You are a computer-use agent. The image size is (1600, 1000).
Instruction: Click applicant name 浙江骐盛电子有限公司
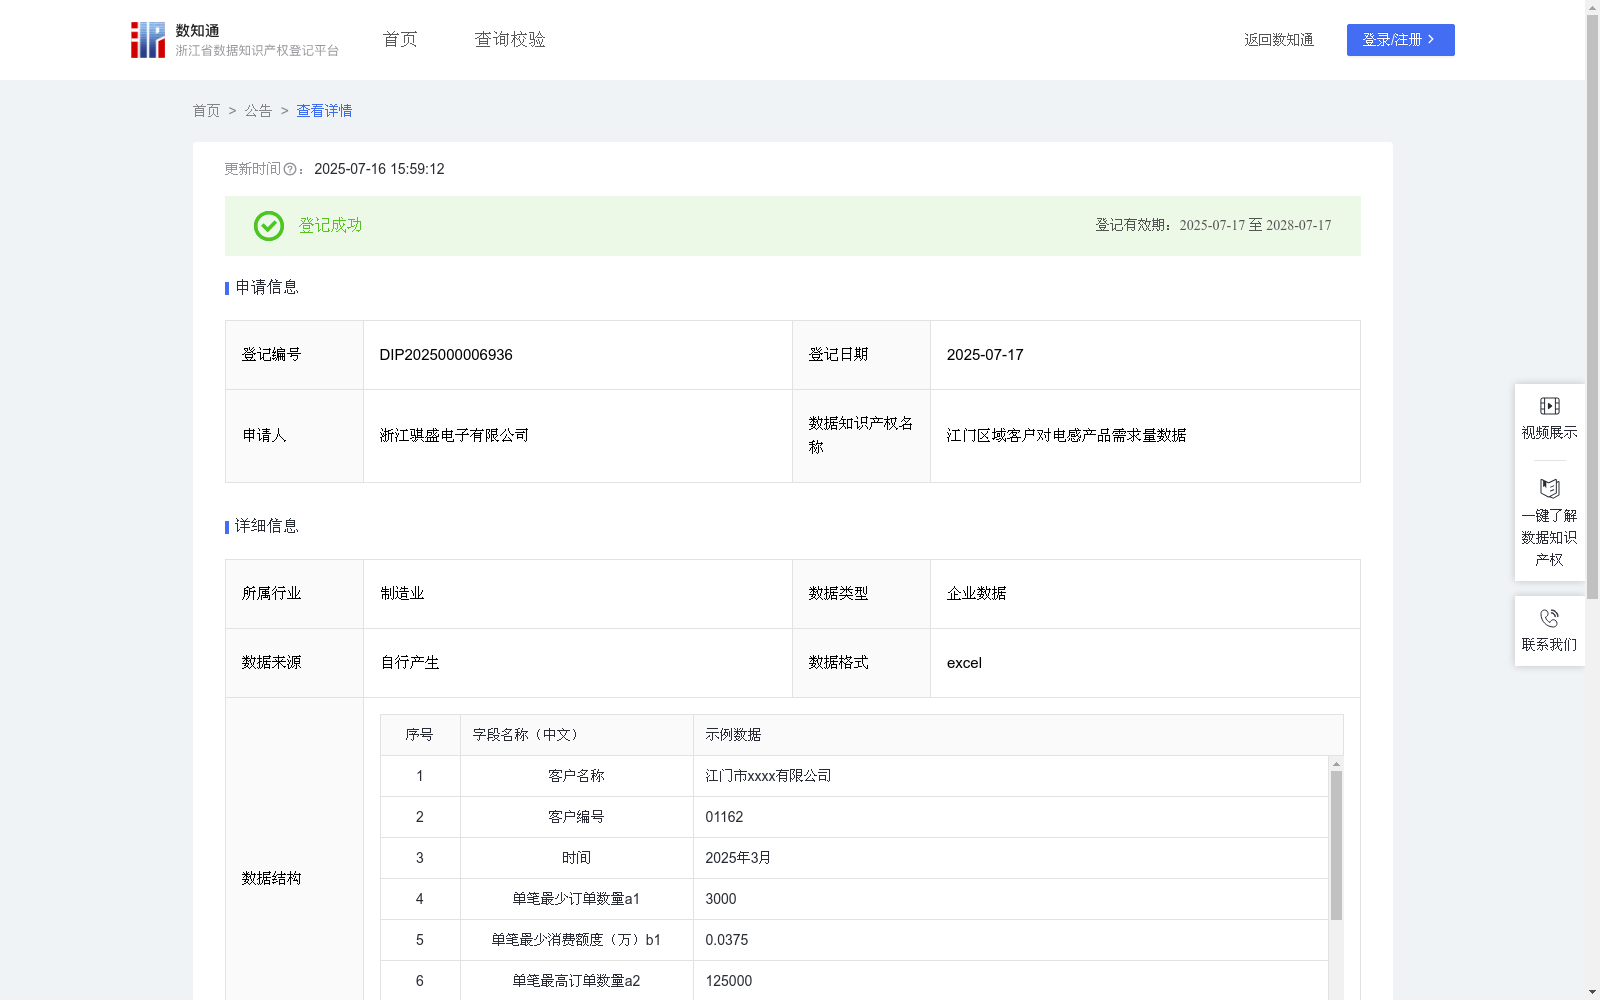click(454, 435)
